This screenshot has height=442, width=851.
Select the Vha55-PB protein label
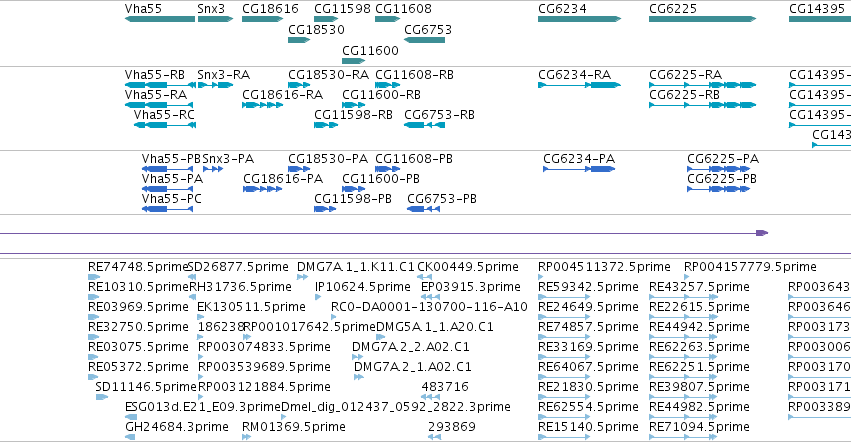pos(171,159)
